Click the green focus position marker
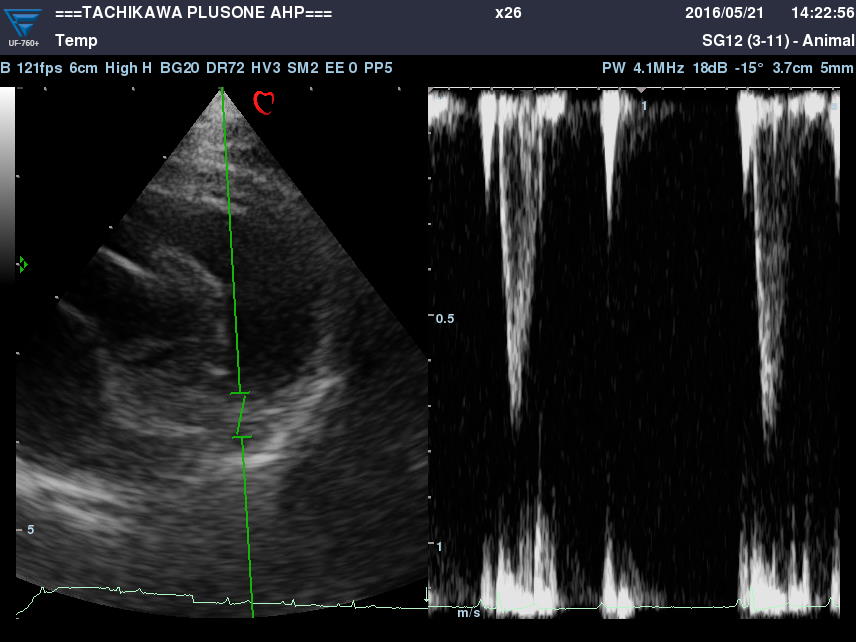 (22, 265)
